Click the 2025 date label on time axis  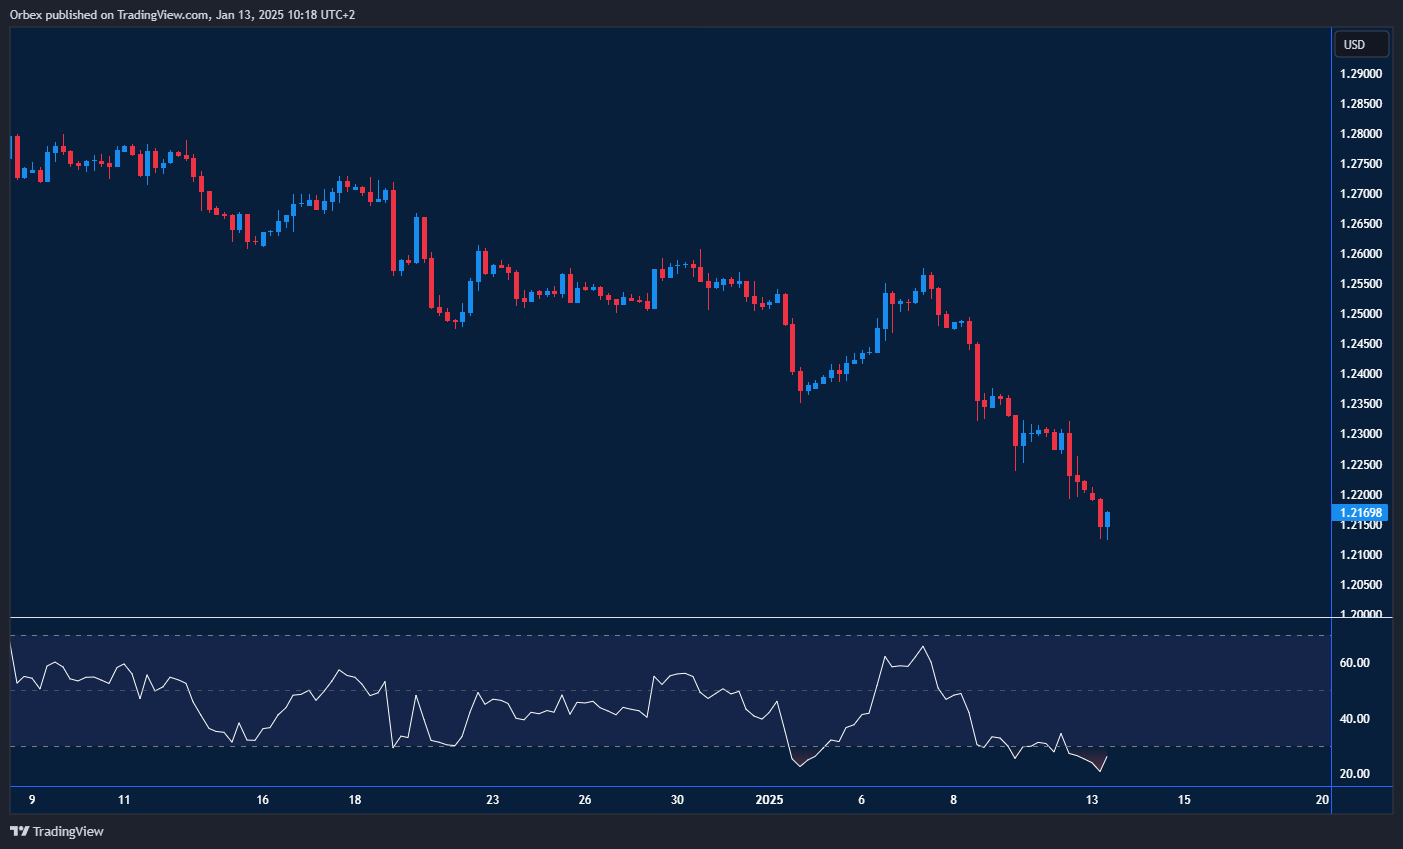(x=769, y=800)
